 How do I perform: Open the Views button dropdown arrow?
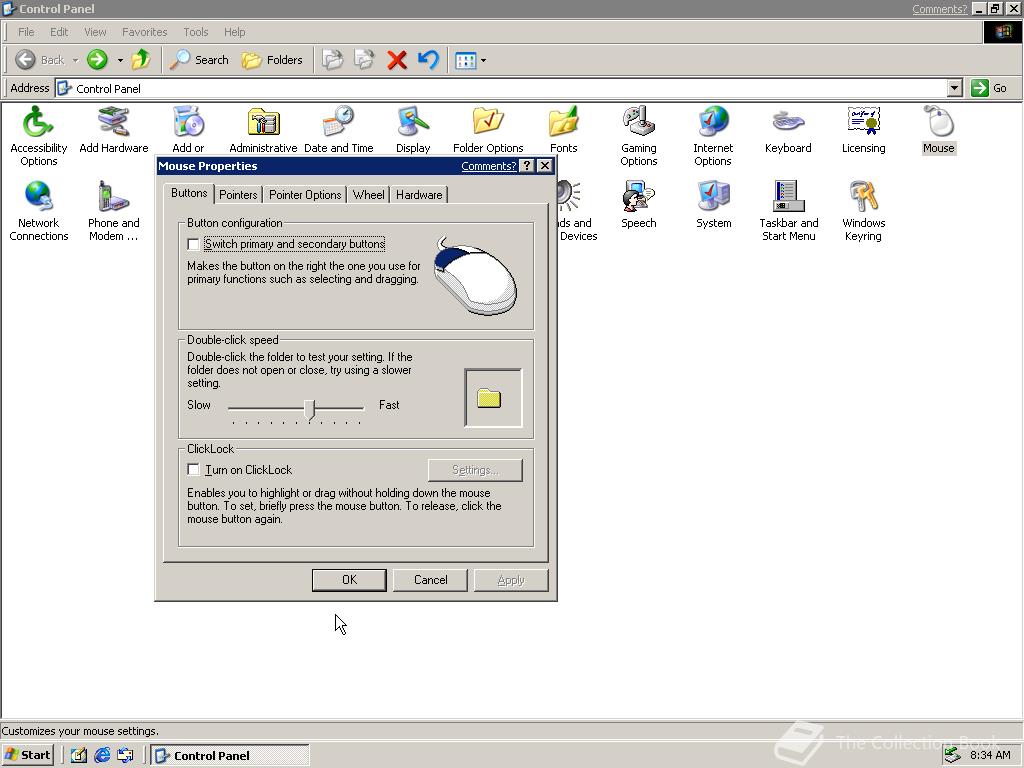tap(483, 60)
